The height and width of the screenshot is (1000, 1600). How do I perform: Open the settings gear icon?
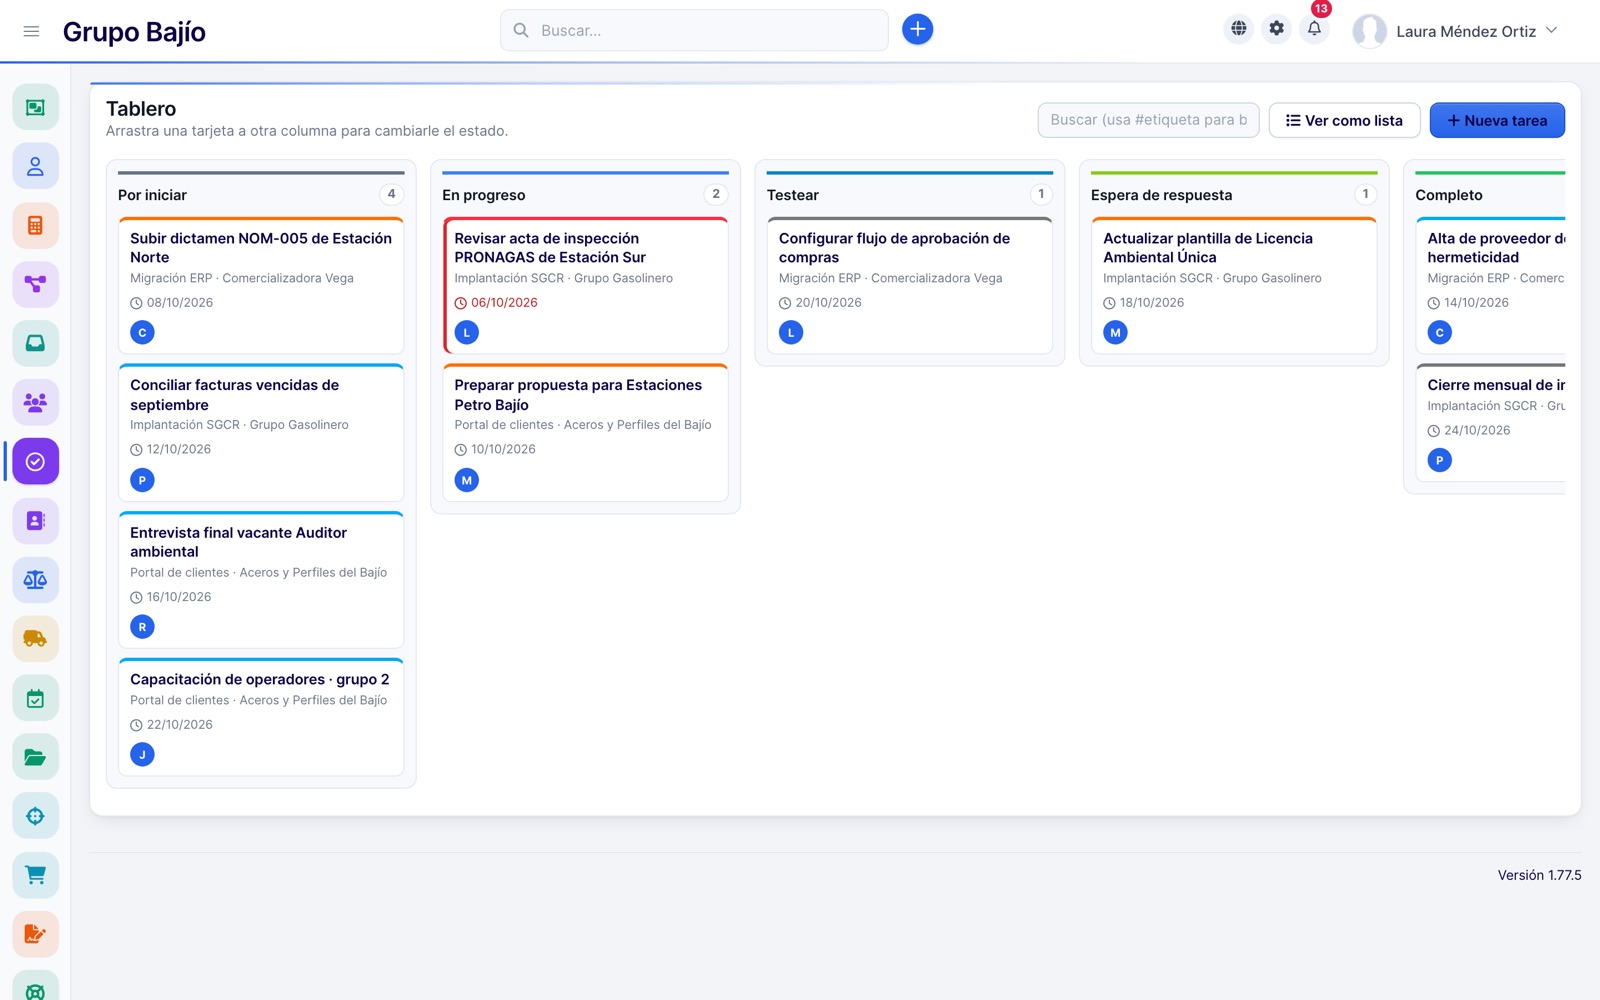coord(1276,29)
